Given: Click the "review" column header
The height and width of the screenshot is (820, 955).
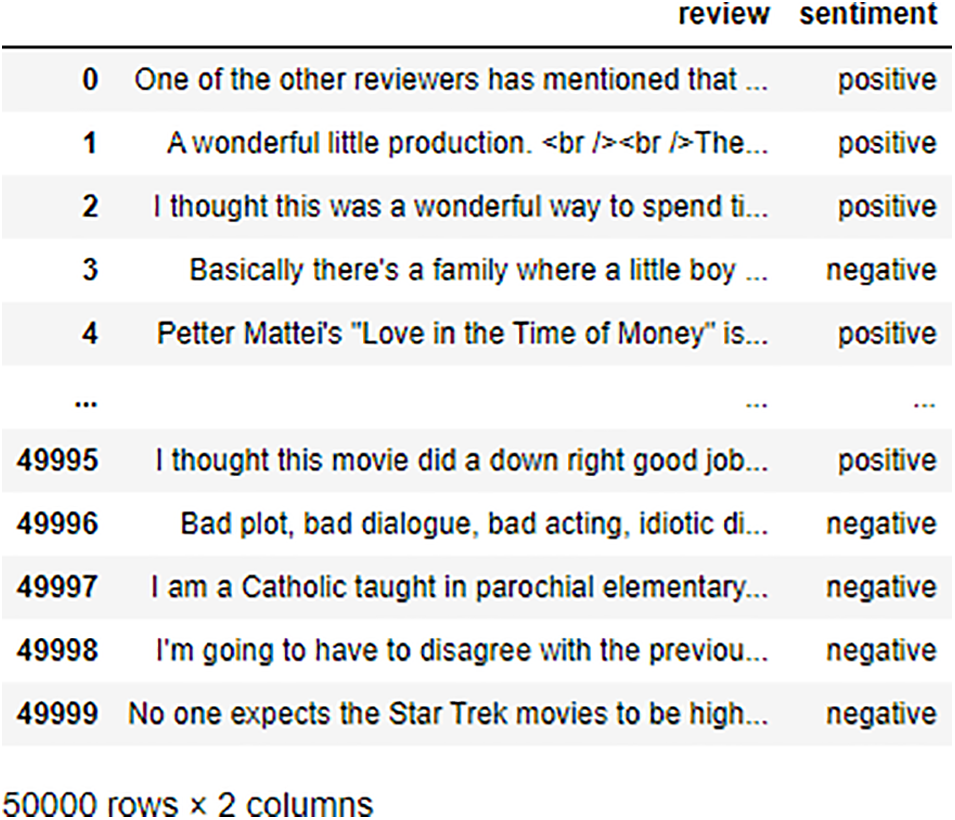Looking at the screenshot, I should coord(724,15).
